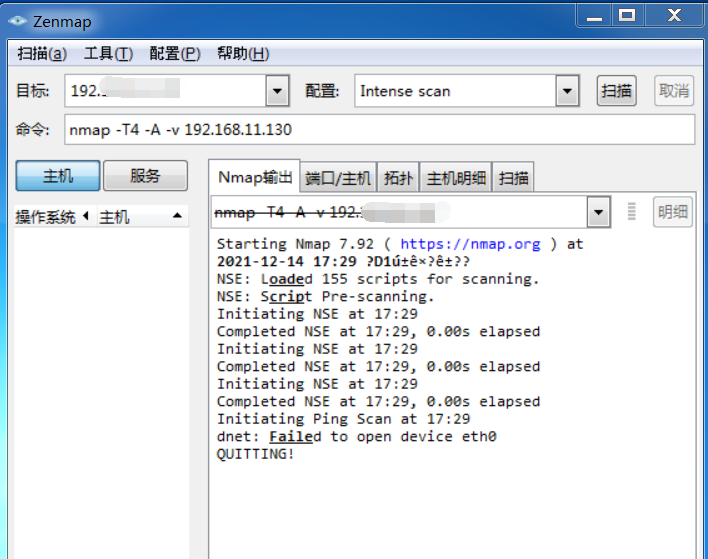Image resolution: width=708 pixels, height=559 pixels.
Task: Click the 扫描 scan button
Action: [x=616, y=91]
